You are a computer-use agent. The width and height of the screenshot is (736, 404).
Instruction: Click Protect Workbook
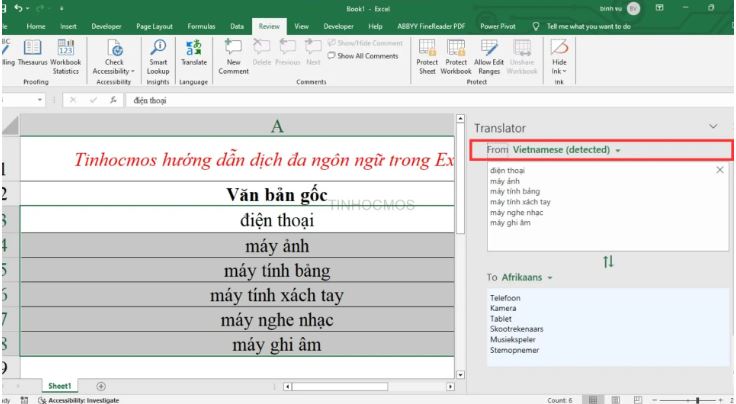456,57
